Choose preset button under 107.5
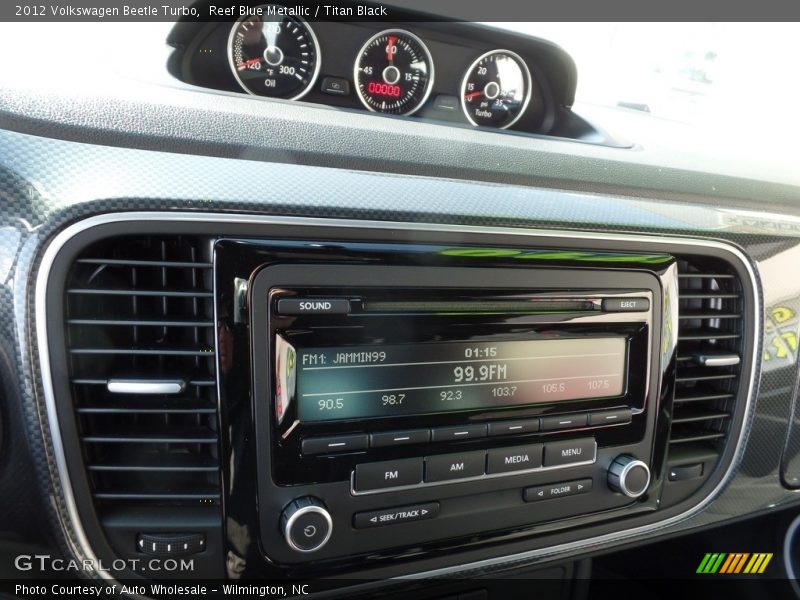The width and height of the screenshot is (800, 600). point(610,417)
